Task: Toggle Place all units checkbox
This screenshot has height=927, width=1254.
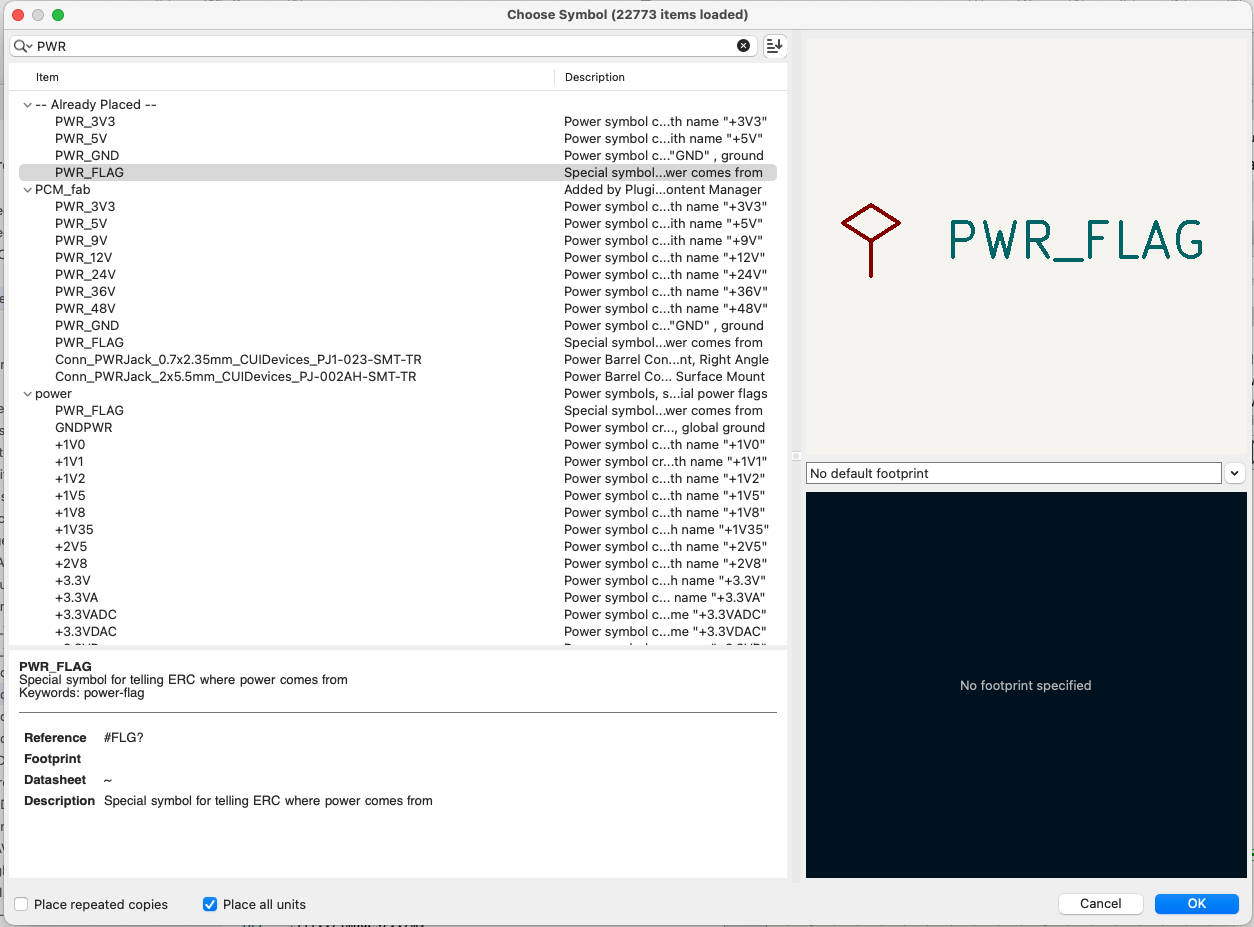Action: pyautogui.click(x=210, y=904)
